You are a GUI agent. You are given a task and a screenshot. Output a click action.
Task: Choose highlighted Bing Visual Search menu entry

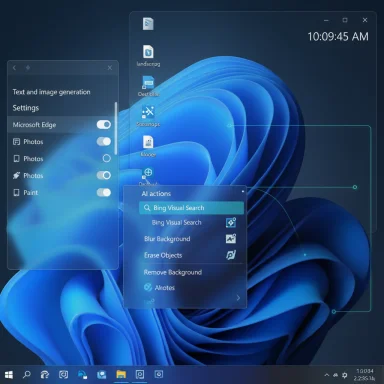point(191,208)
